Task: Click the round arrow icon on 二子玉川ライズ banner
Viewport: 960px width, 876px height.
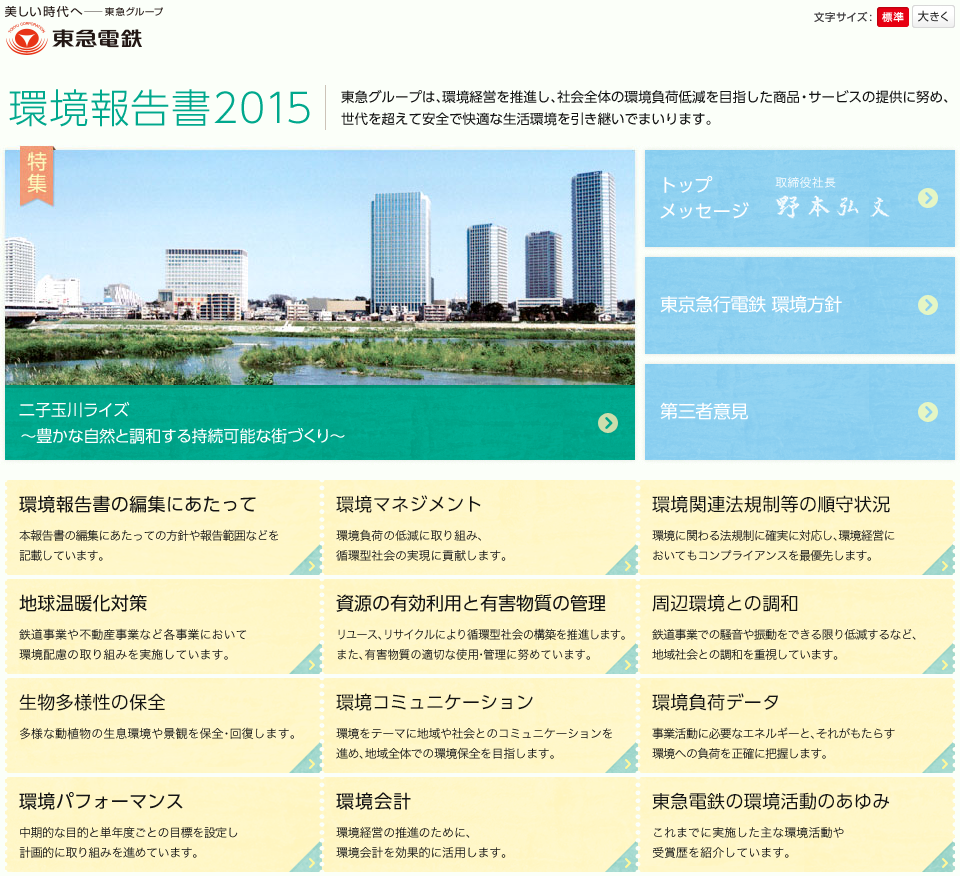Action: [x=607, y=422]
